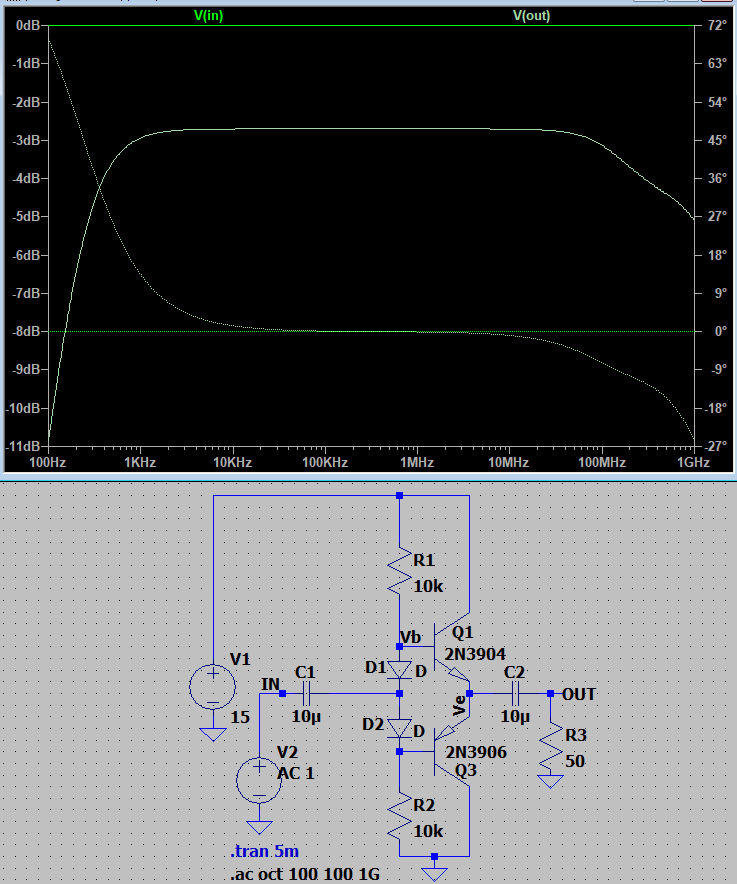Click the IN net label

click(x=270, y=684)
